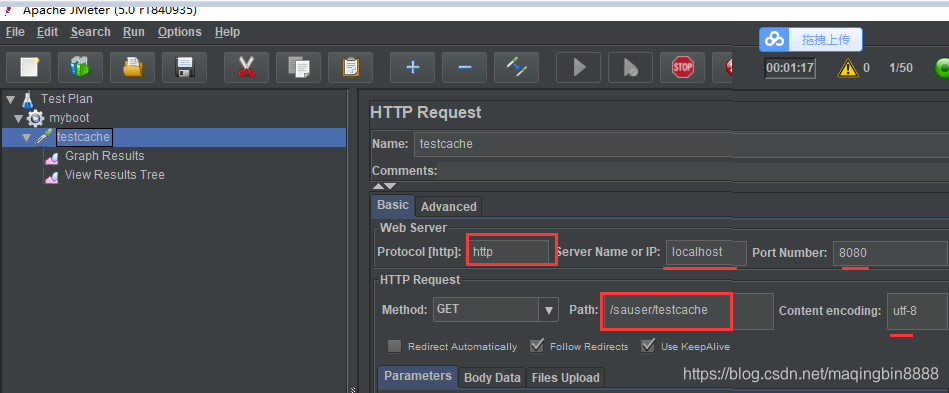Image resolution: width=949 pixels, height=393 pixels.
Task: Click the Server Name field with localhost
Action: (x=706, y=253)
